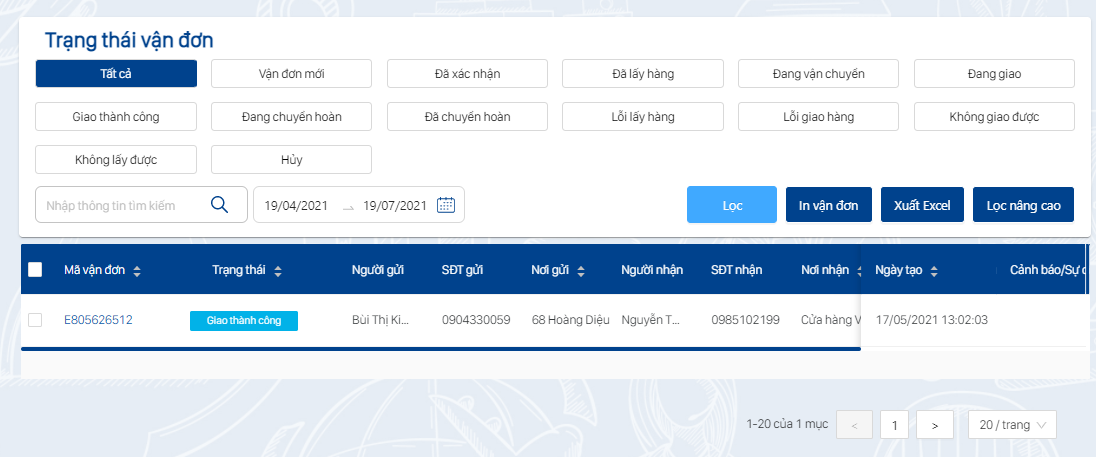Click the 1-20 của 1 mục text

coord(787,423)
